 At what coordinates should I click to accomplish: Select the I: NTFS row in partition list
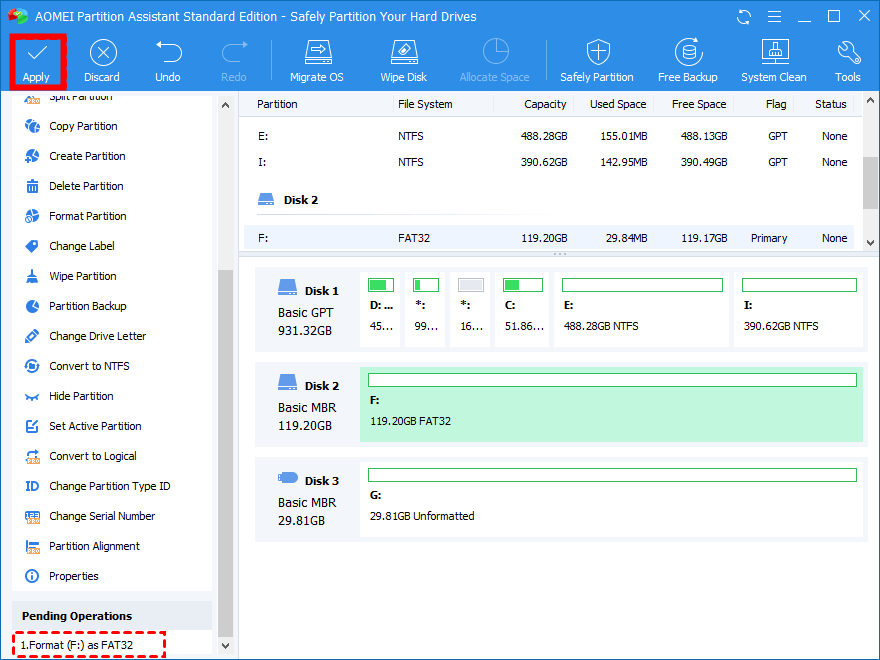pyautogui.click(x=549, y=162)
